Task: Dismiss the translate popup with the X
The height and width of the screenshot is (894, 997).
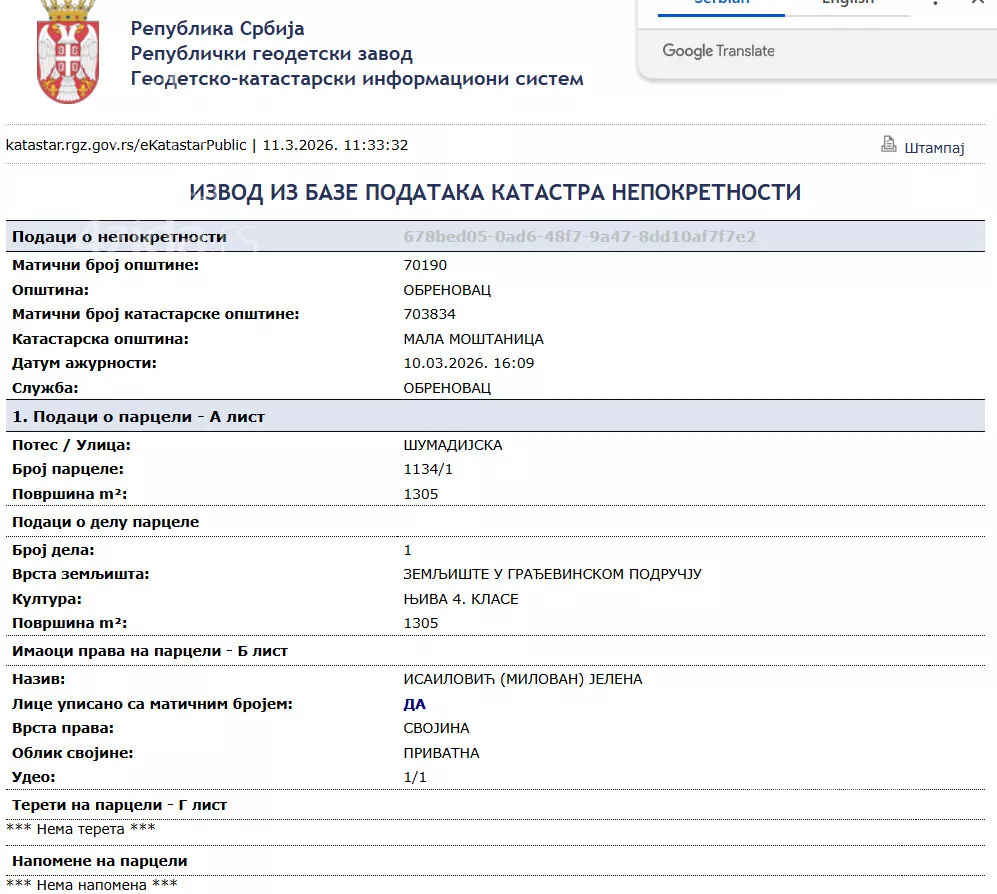Action: 978,4
